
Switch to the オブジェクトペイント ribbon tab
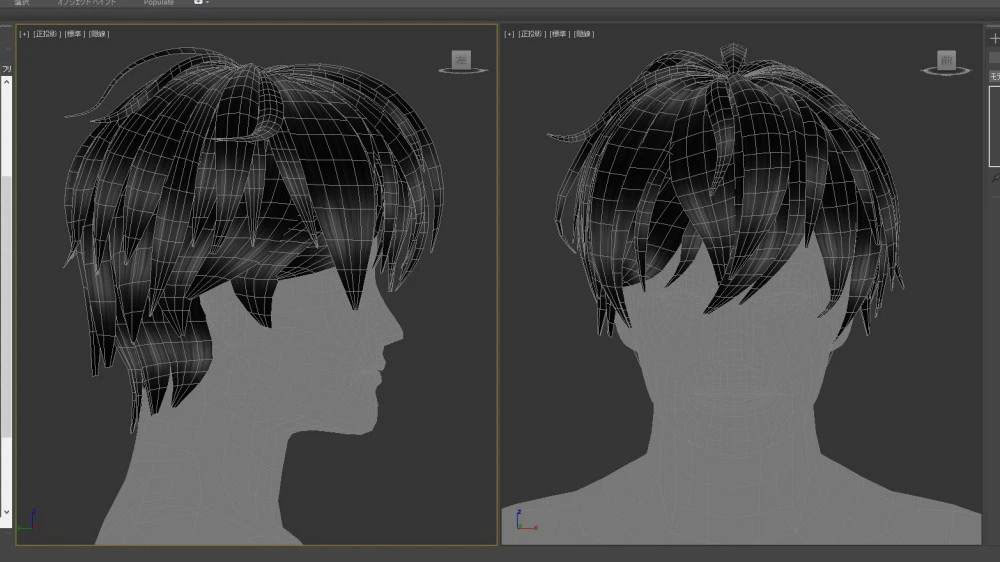tap(87, 3)
